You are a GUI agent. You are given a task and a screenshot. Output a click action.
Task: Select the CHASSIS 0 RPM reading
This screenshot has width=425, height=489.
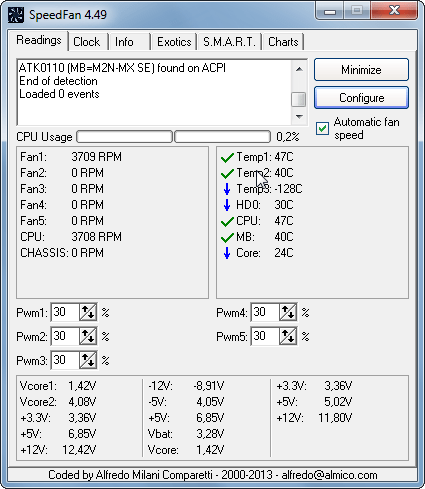coord(62,253)
